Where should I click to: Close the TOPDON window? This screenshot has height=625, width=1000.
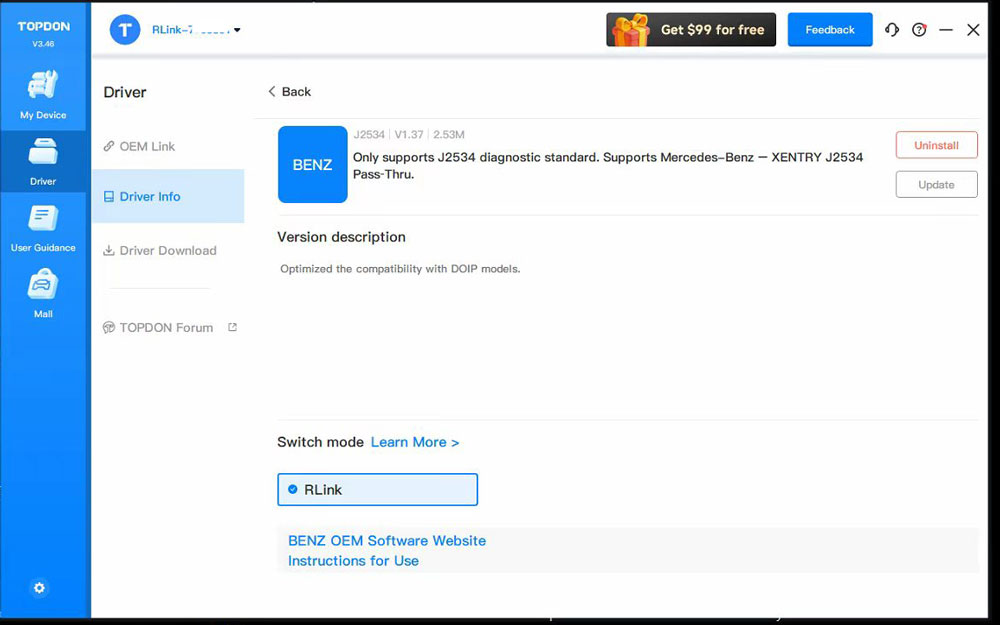pyautogui.click(x=973, y=30)
